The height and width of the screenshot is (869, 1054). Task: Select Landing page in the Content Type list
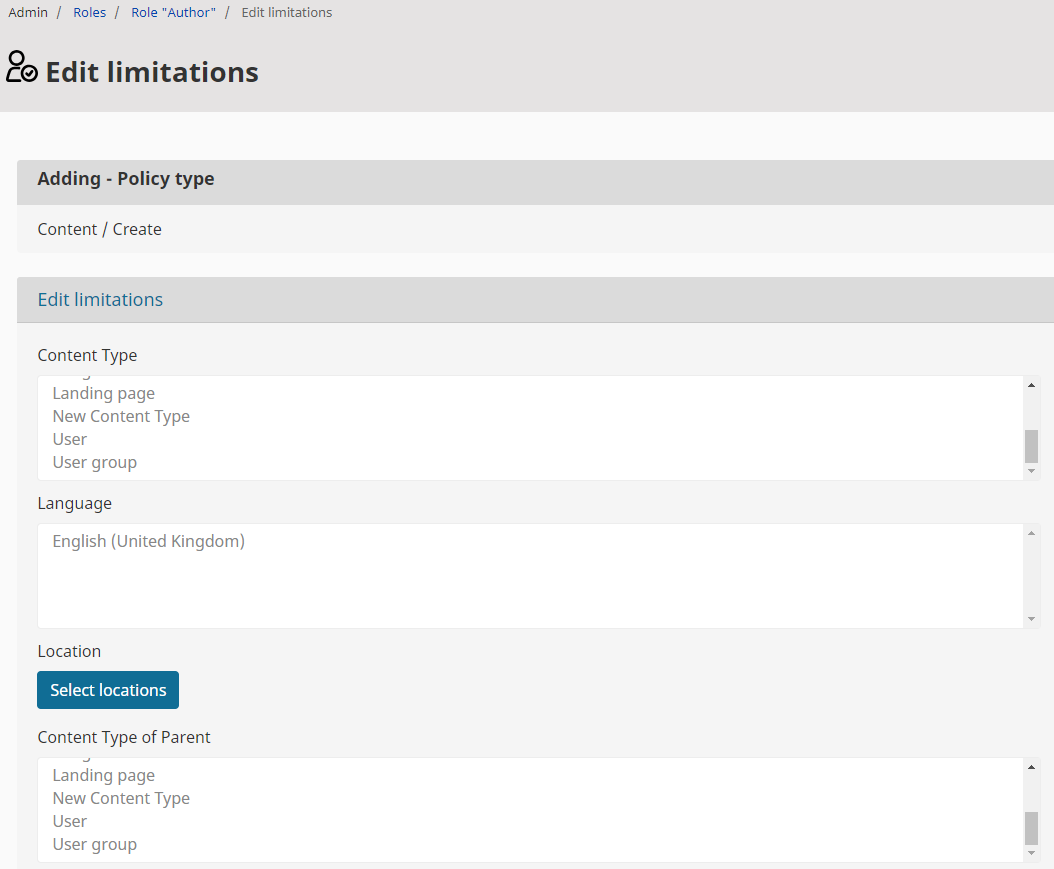tap(104, 394)
